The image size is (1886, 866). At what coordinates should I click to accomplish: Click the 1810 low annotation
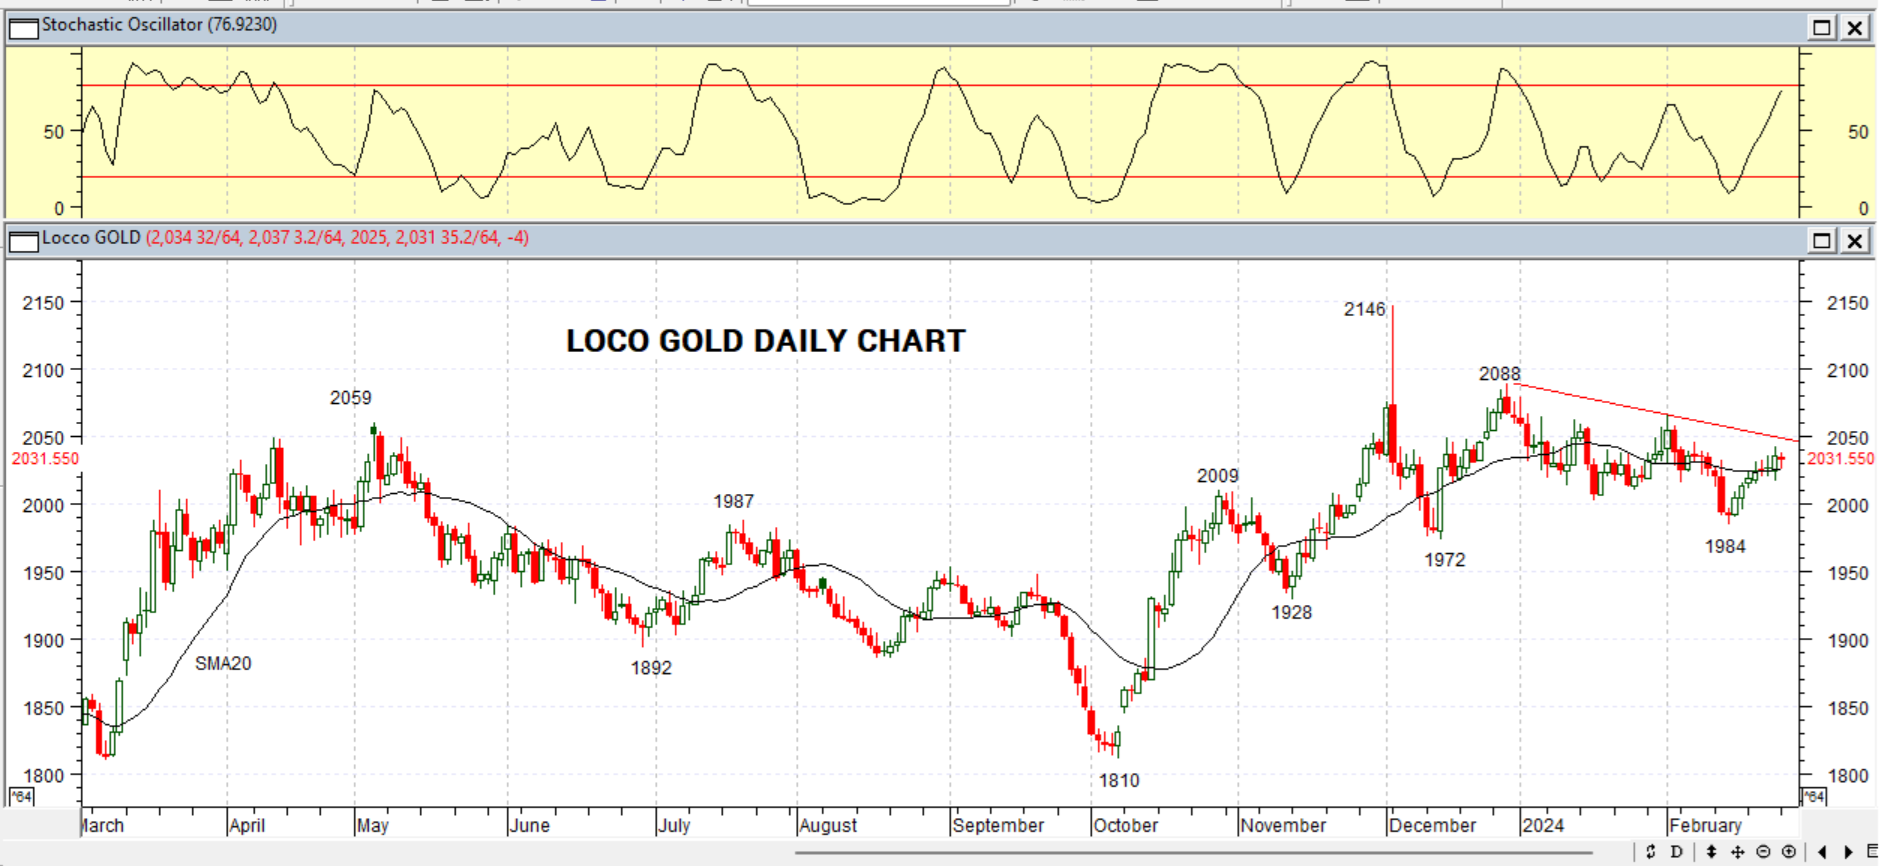(x=1119, y=781)
